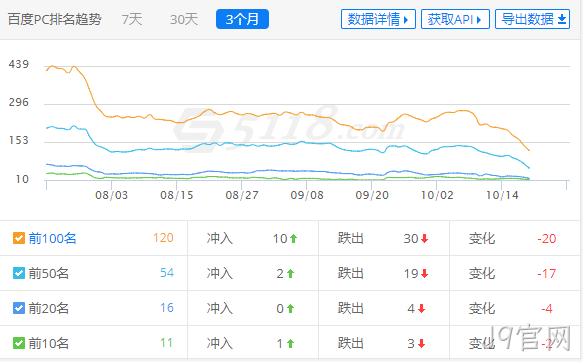583x362 pixels.
Task: Click the red down arrow beside 19
Action: pyautogui.click(x=425, y=274)
